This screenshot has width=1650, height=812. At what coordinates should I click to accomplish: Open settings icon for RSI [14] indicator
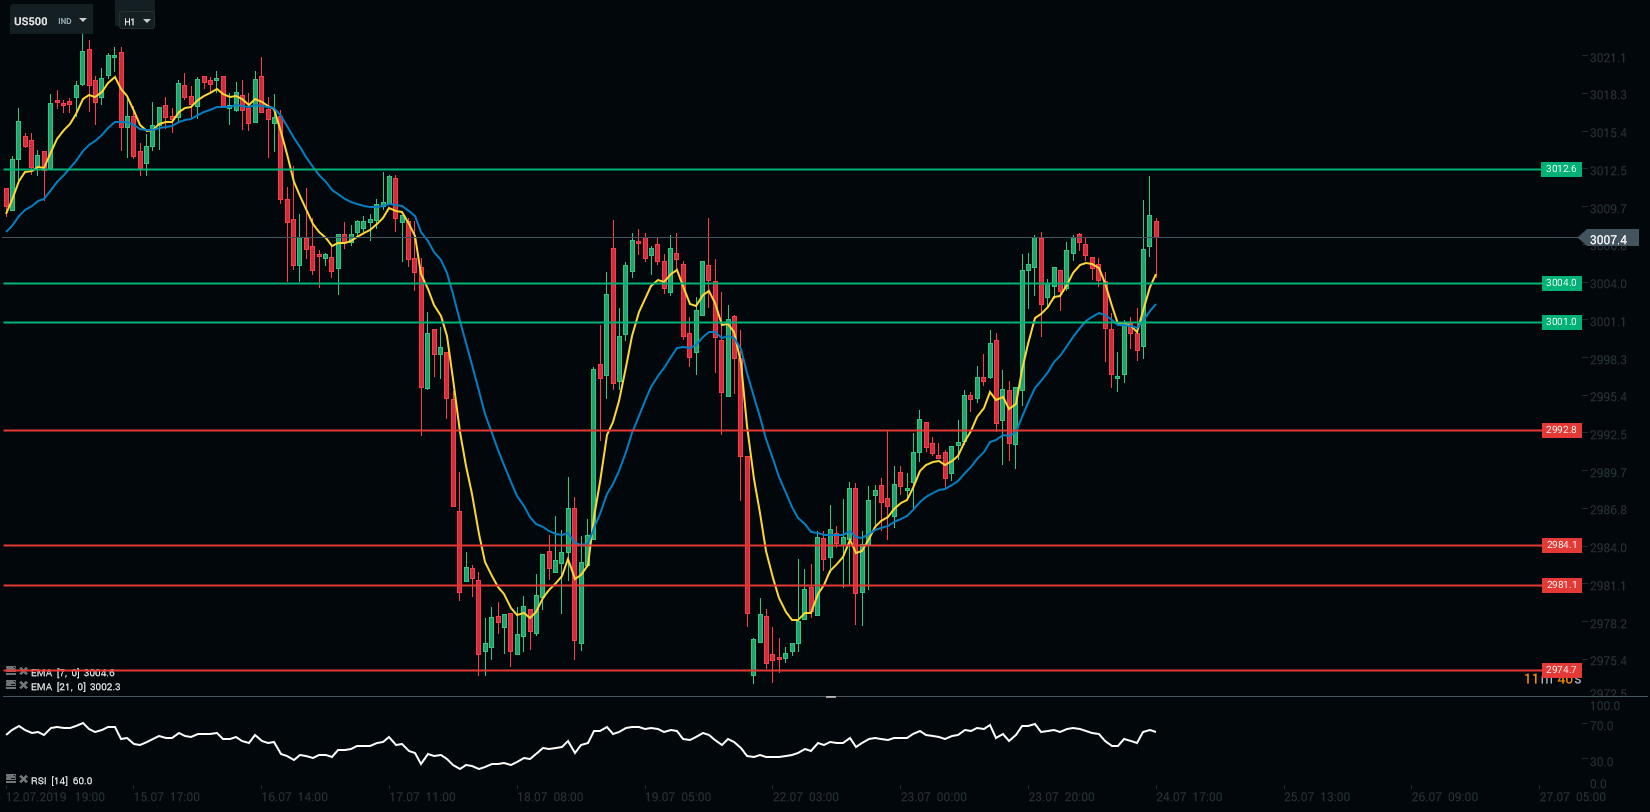tap(11, 778)
